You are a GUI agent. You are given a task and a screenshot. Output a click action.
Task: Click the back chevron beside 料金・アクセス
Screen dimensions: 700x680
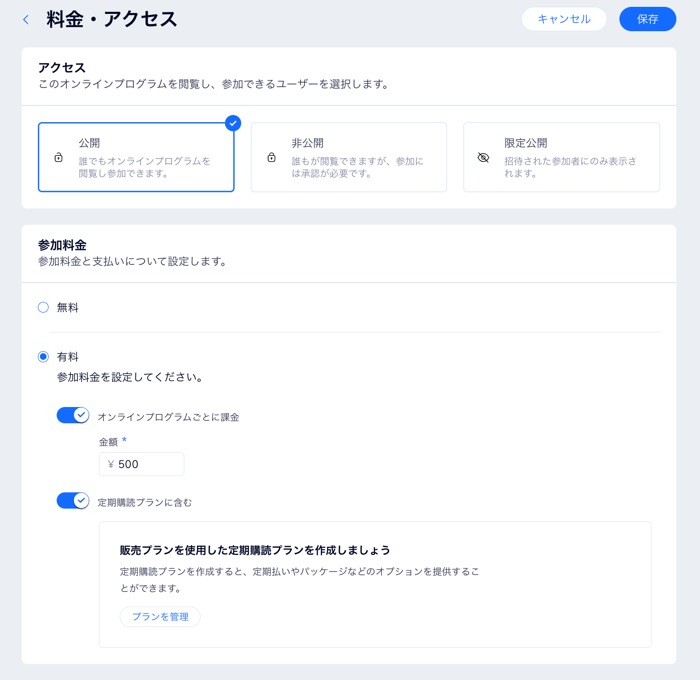pyautogui.click(x=26, y=20)
